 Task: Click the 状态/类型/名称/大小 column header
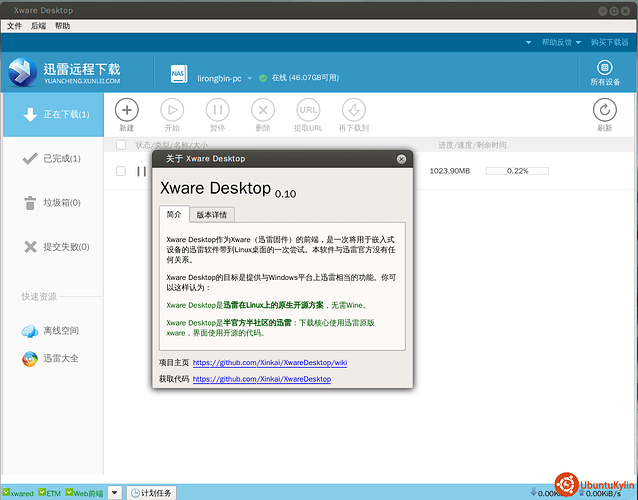pyautogui.click(x=171, y=145)
